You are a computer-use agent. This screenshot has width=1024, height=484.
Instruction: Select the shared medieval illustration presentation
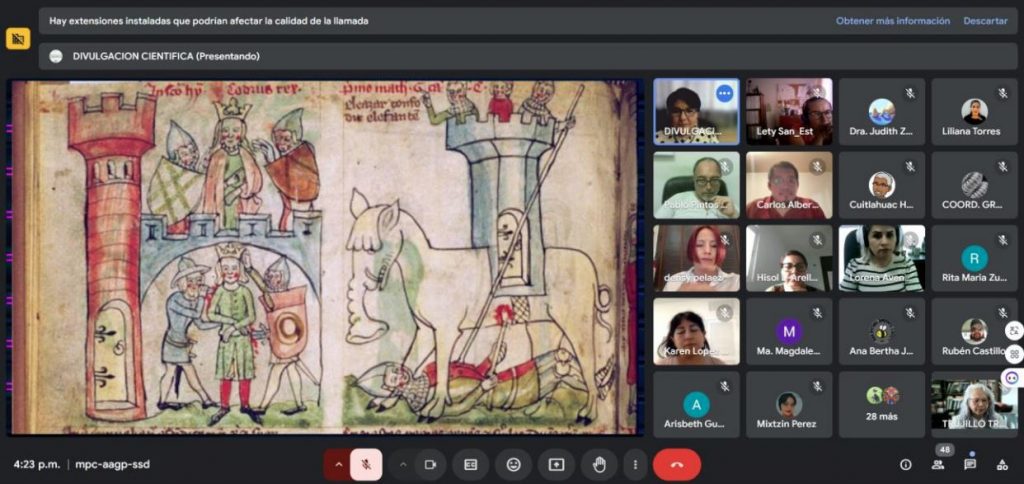pos(326,257)
